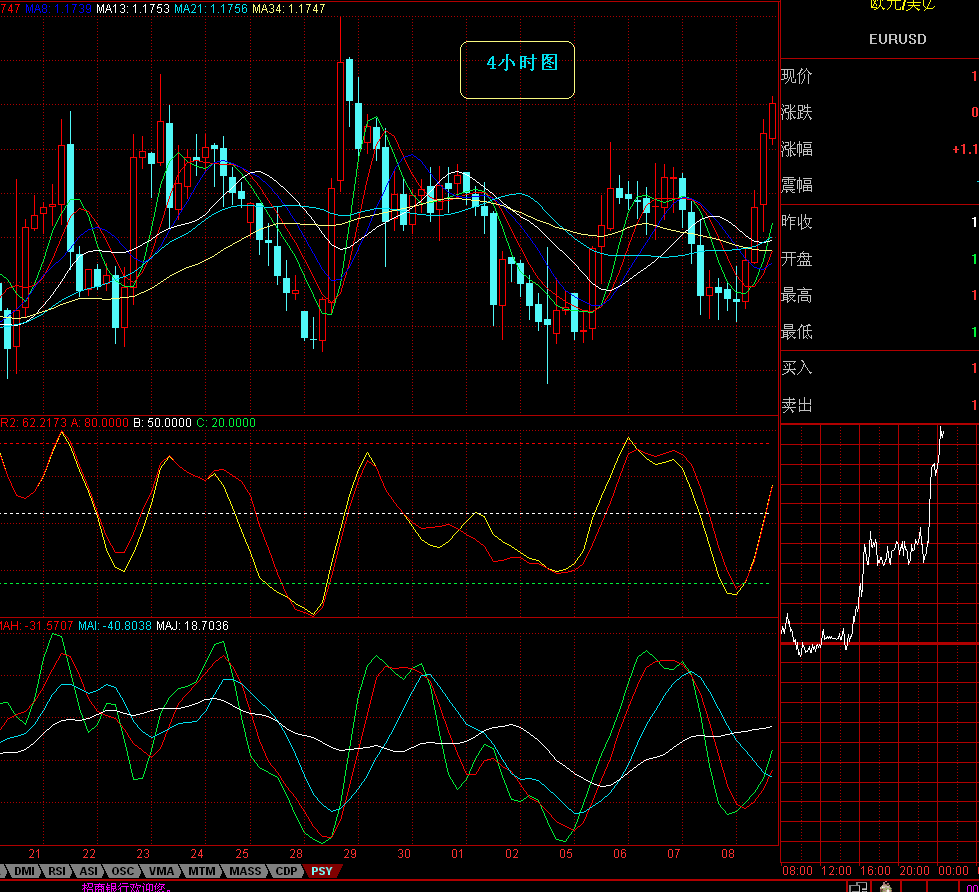Switch to the DMI indicator tab

point(23,871)
